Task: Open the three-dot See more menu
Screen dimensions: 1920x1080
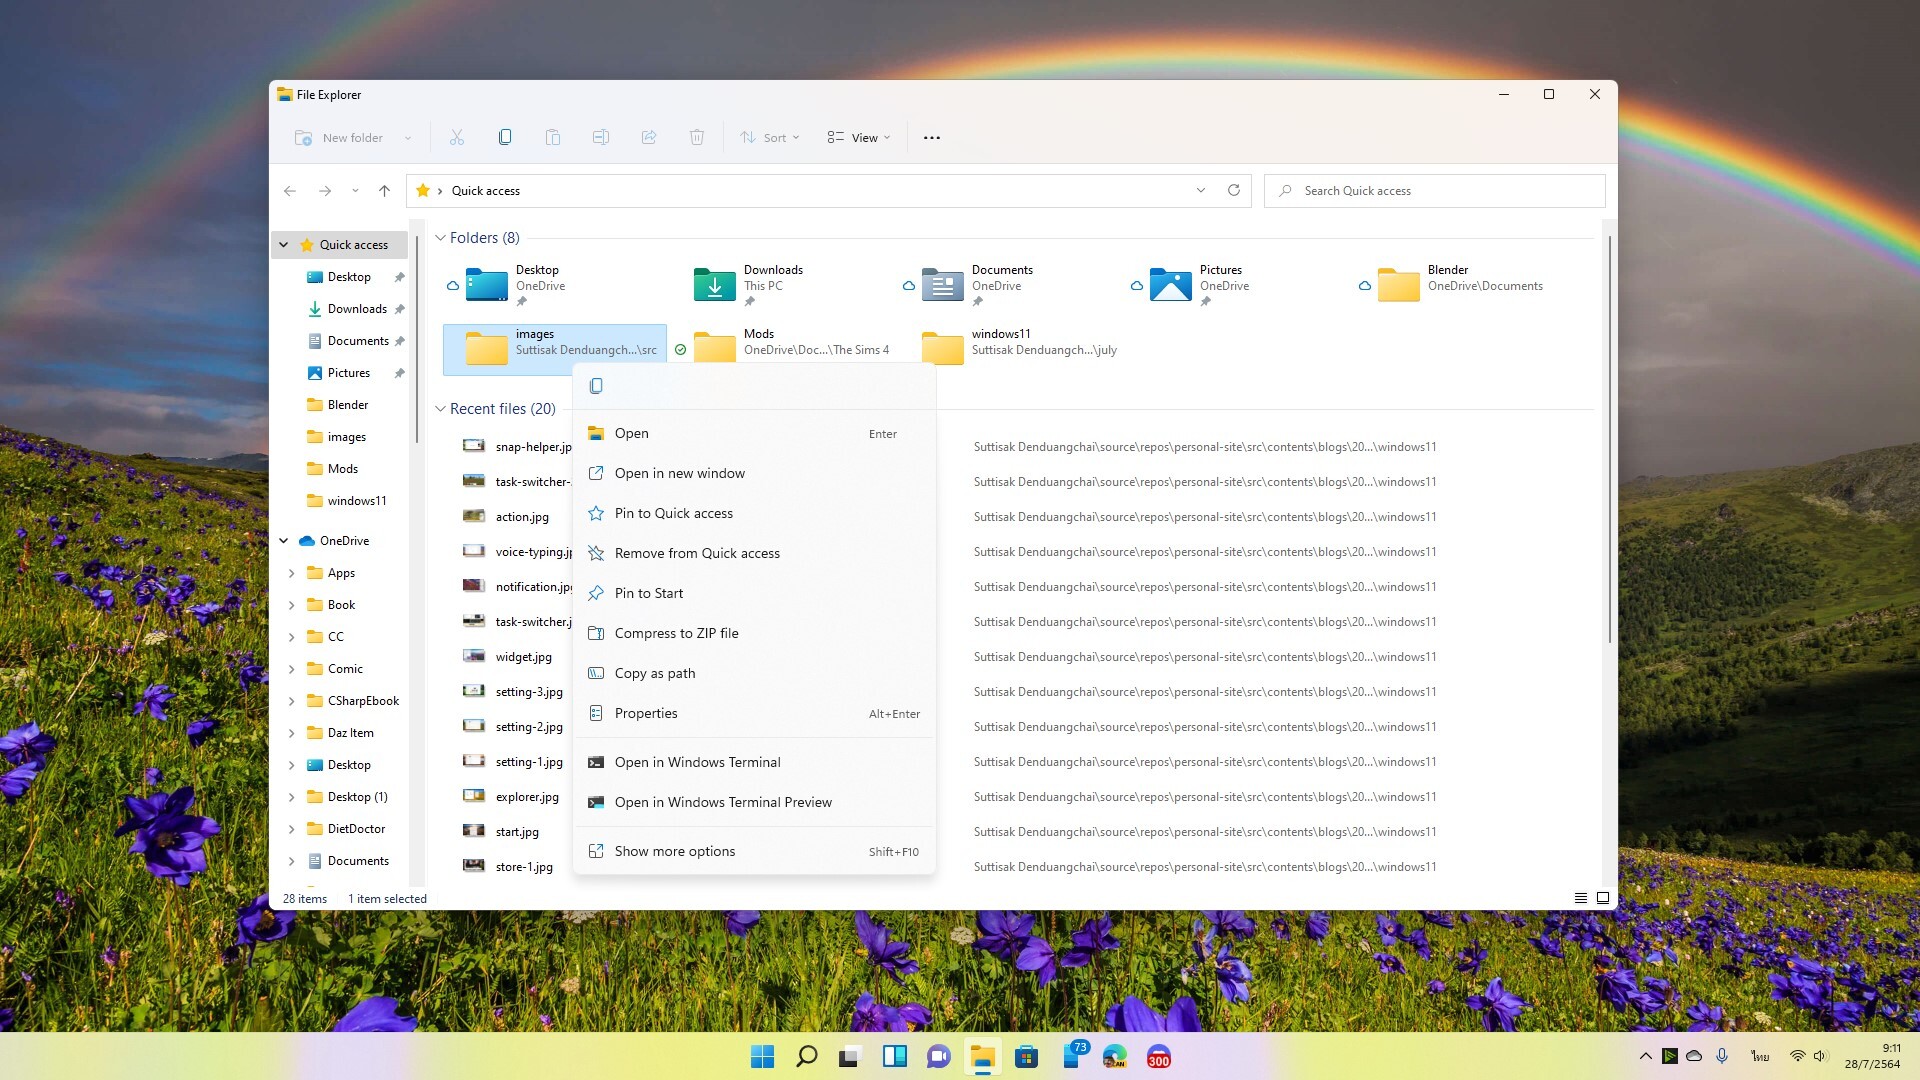Action: click(x=932, y=137)
